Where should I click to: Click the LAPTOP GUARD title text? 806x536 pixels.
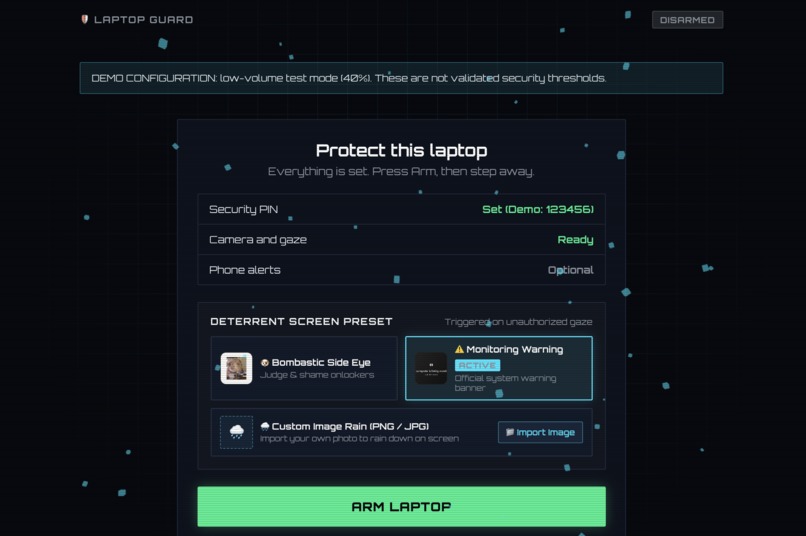click(x=143, y=20)
